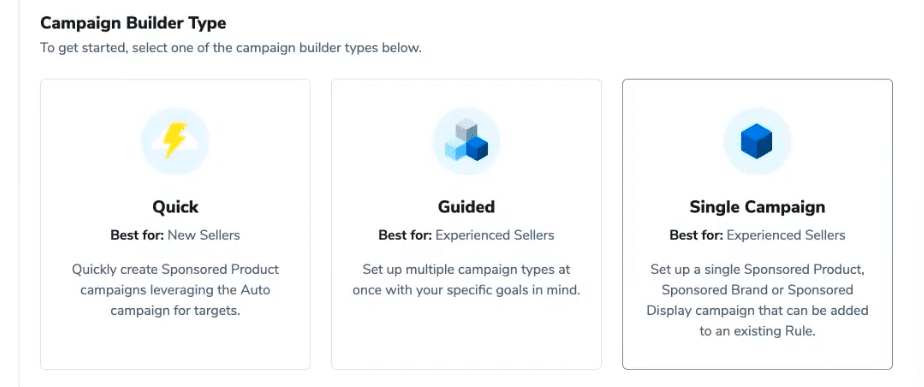This screenshot has height=387, width=924.
Task: Click the "Single Campaign" title text
Action: 757,207
